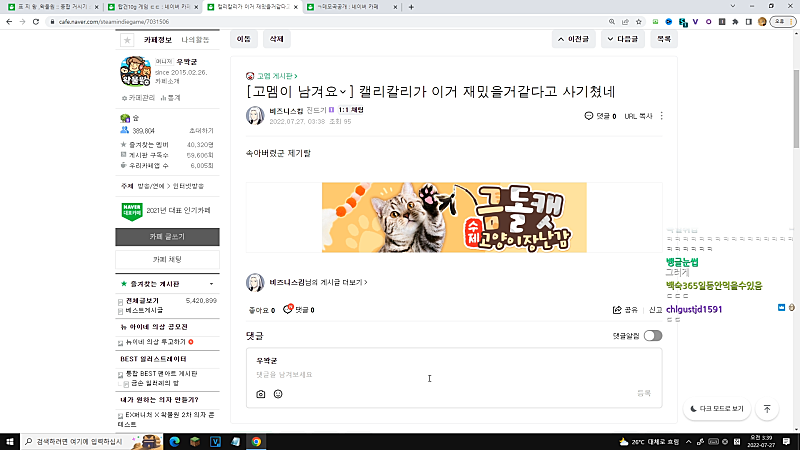
Task: Attach a photo with the camera icon
Action: click(261, 394)
